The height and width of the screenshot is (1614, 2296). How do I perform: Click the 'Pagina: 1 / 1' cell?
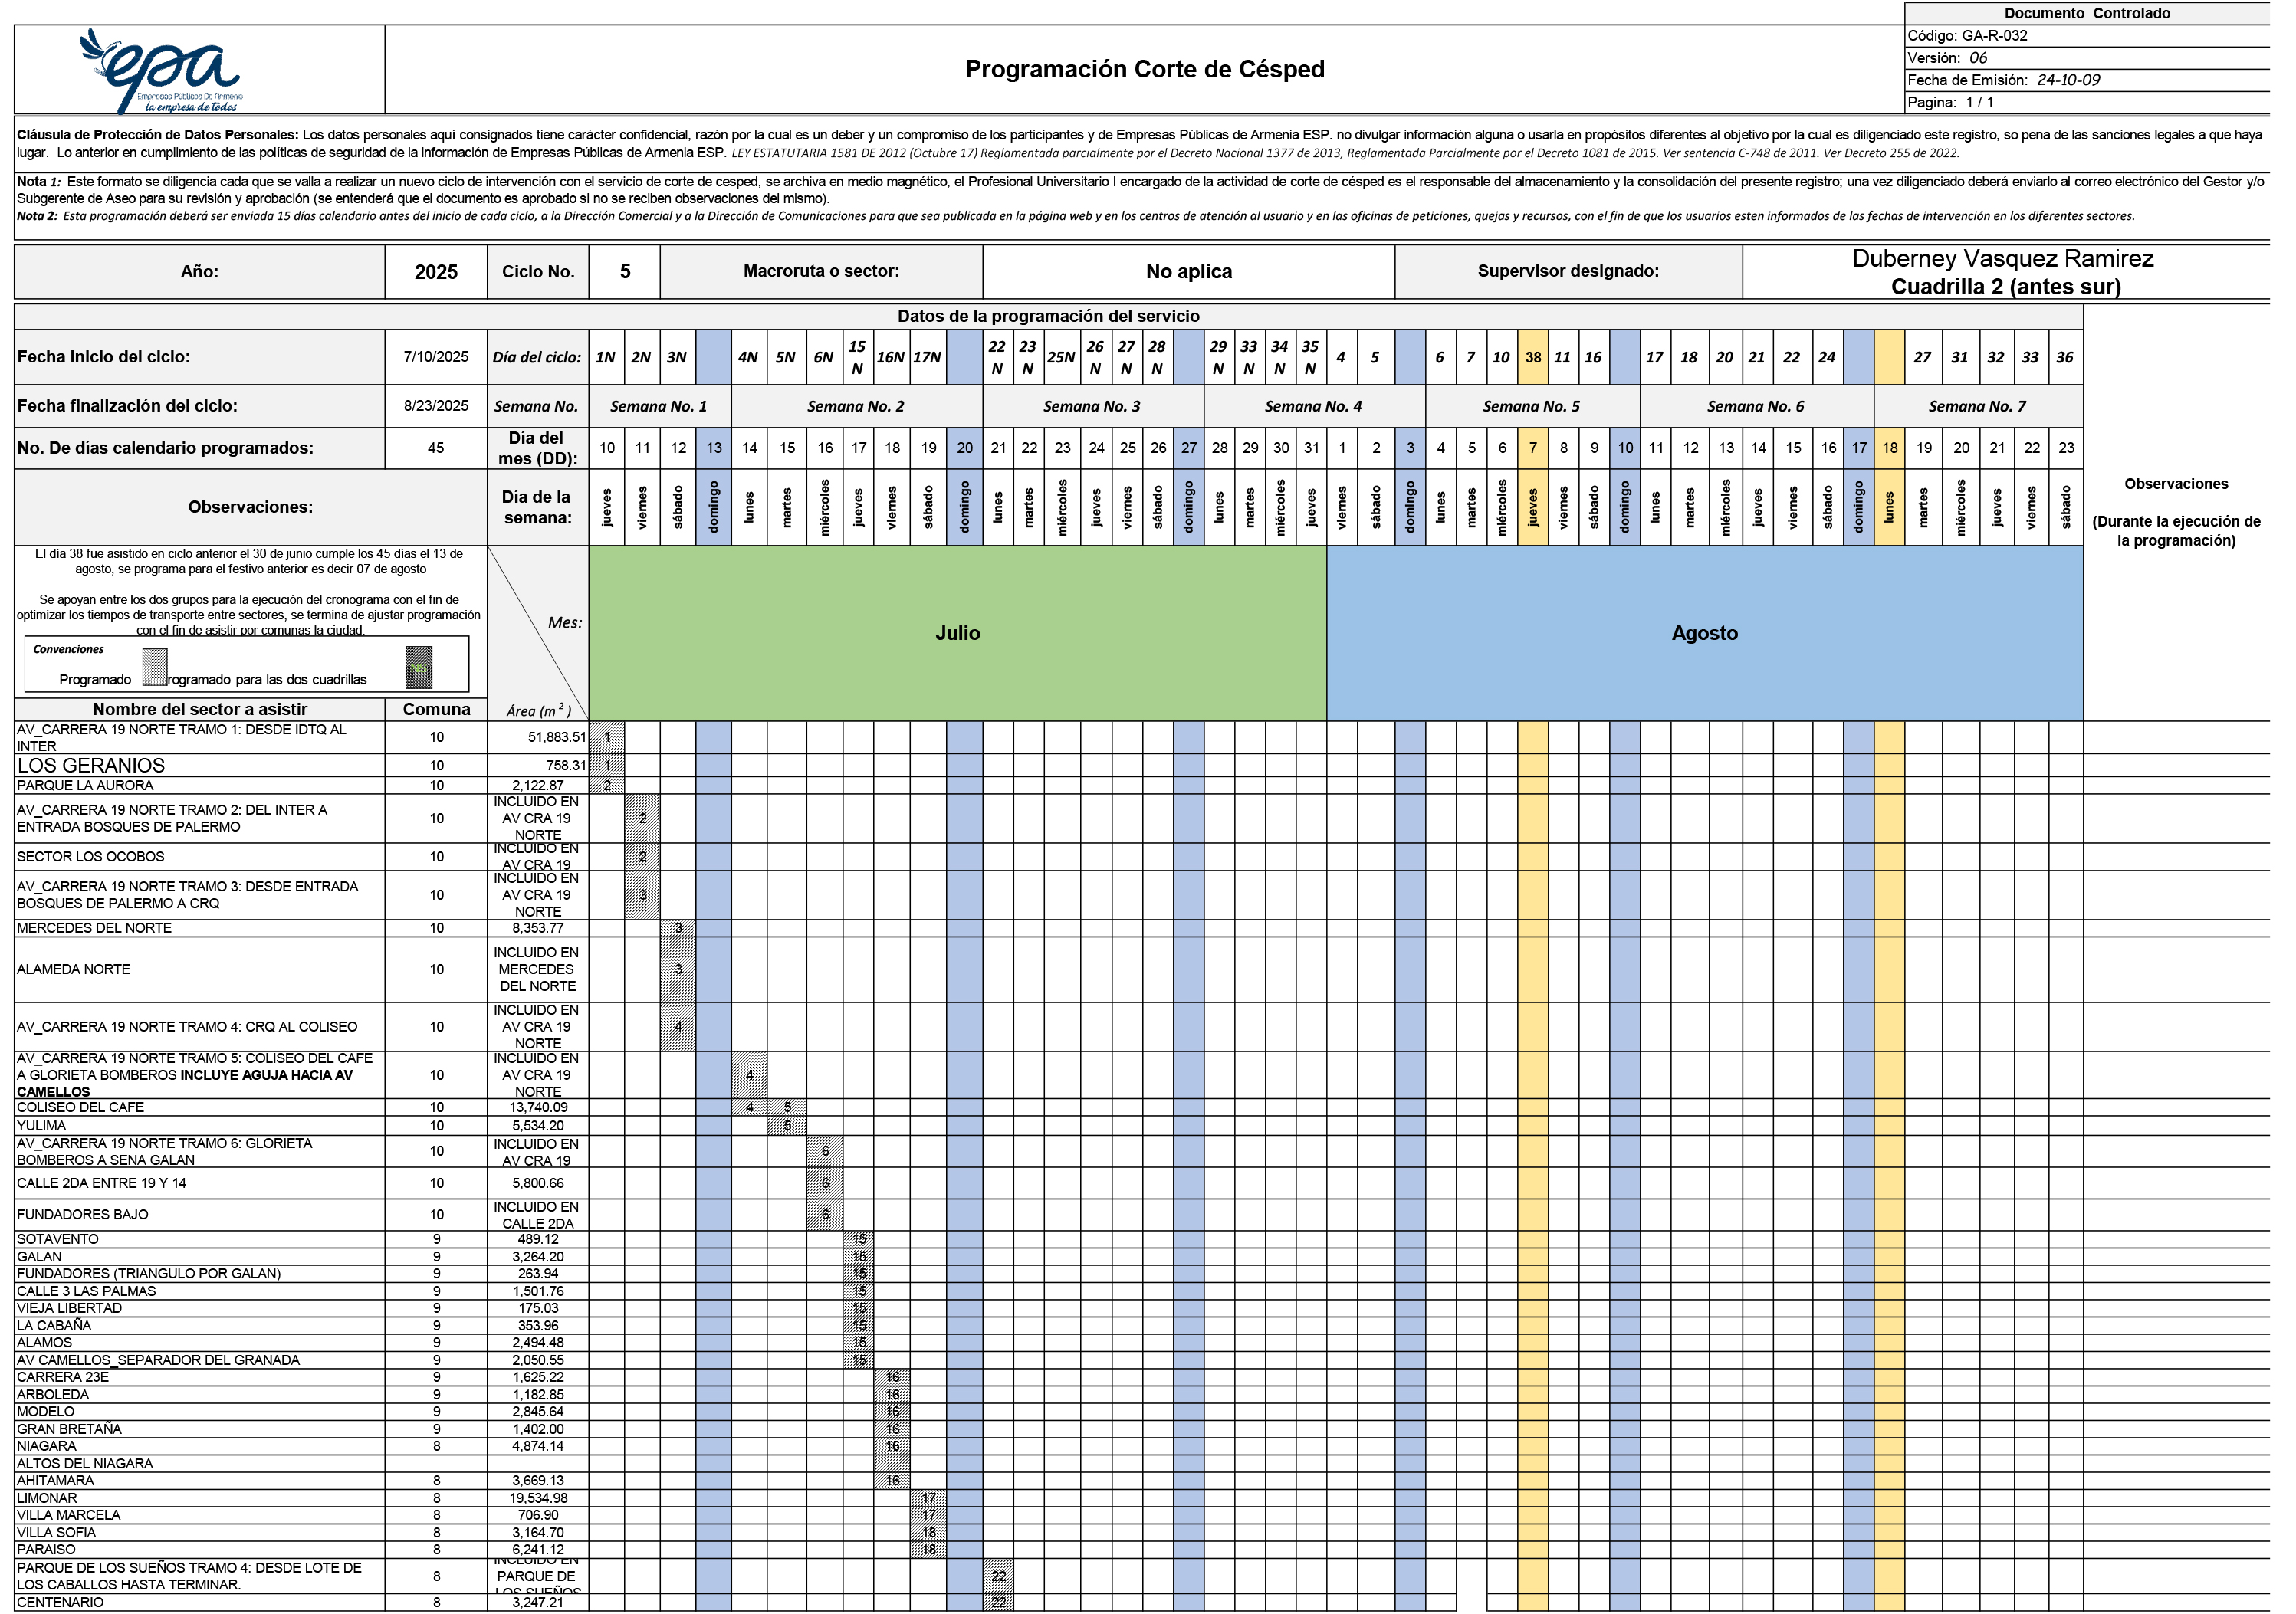2086,102
